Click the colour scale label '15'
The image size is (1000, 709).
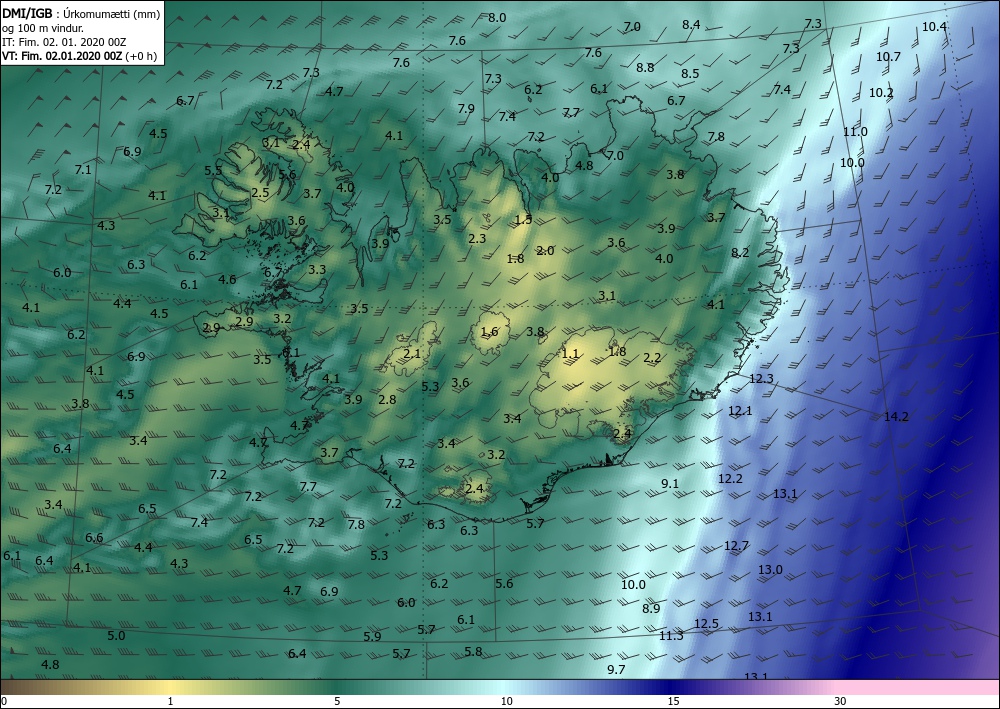tap(673, 701)
